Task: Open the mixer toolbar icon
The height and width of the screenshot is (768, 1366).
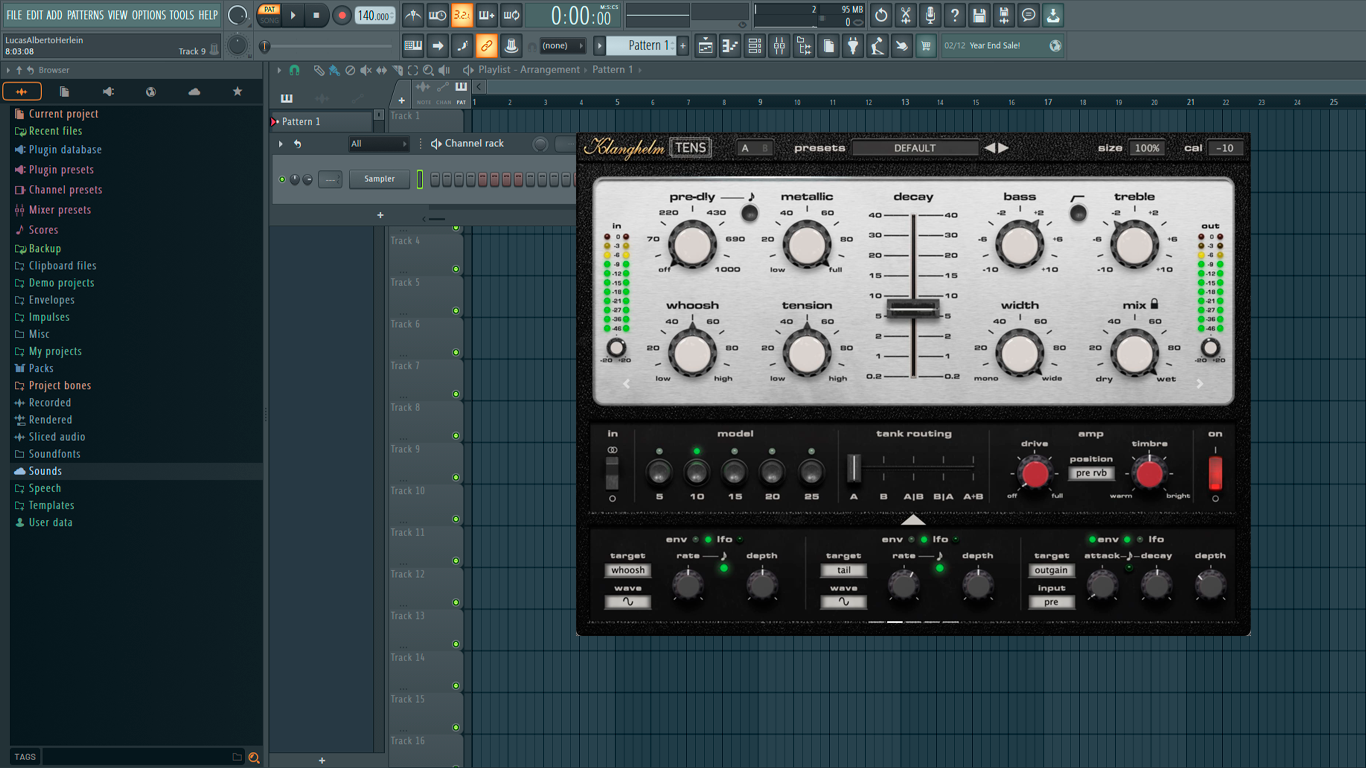Action: click(779, 46)
